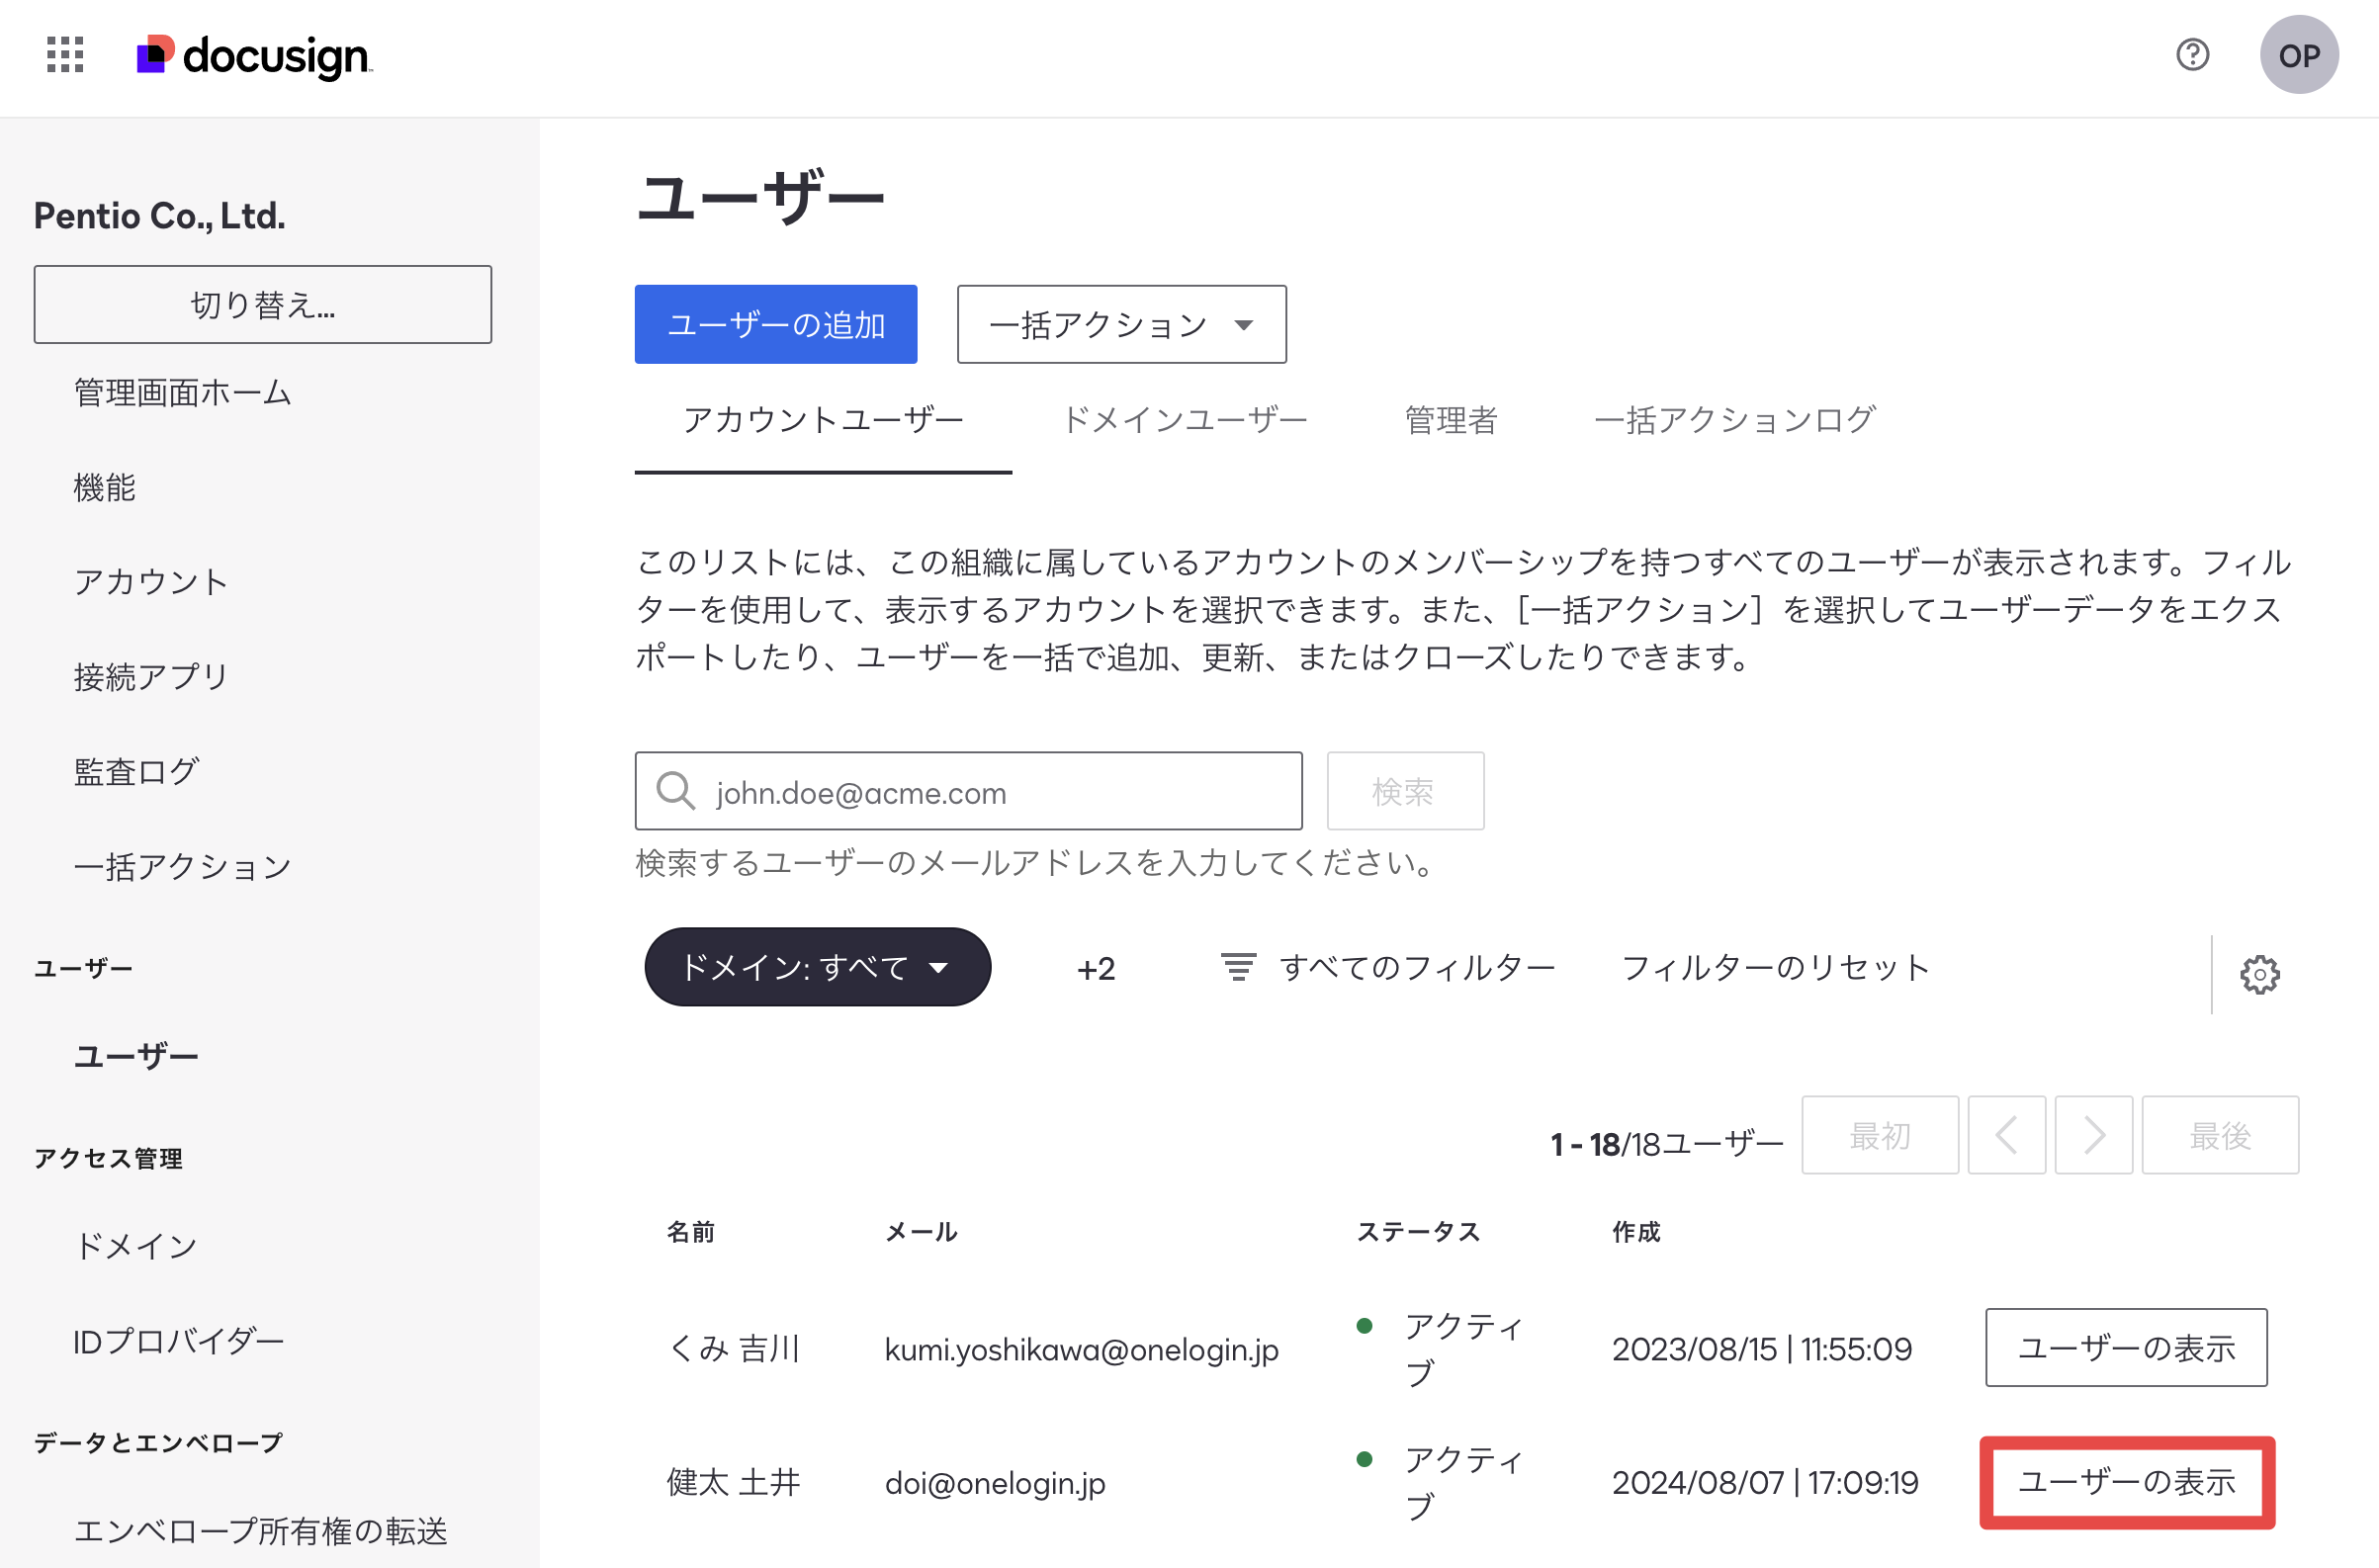Click the 作成 column header
Viewport: 2379px width, 1568px height.
click(1636, 1232)
